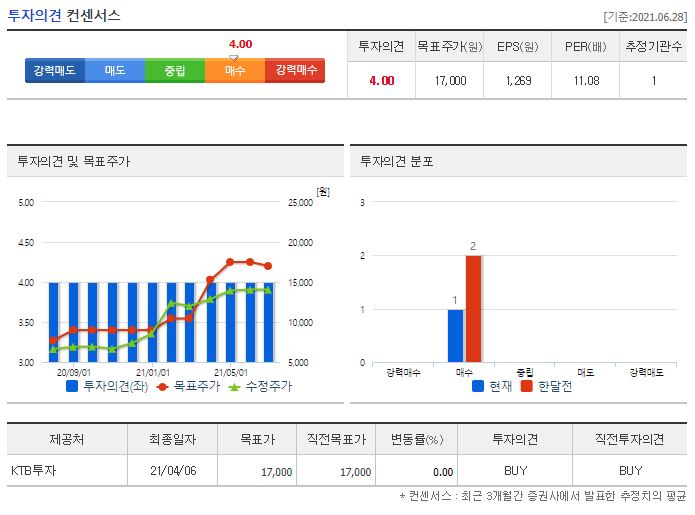The image size is (695, 515).
Task: Click the 직전투자의견 column header
Action: coord(629,439)
